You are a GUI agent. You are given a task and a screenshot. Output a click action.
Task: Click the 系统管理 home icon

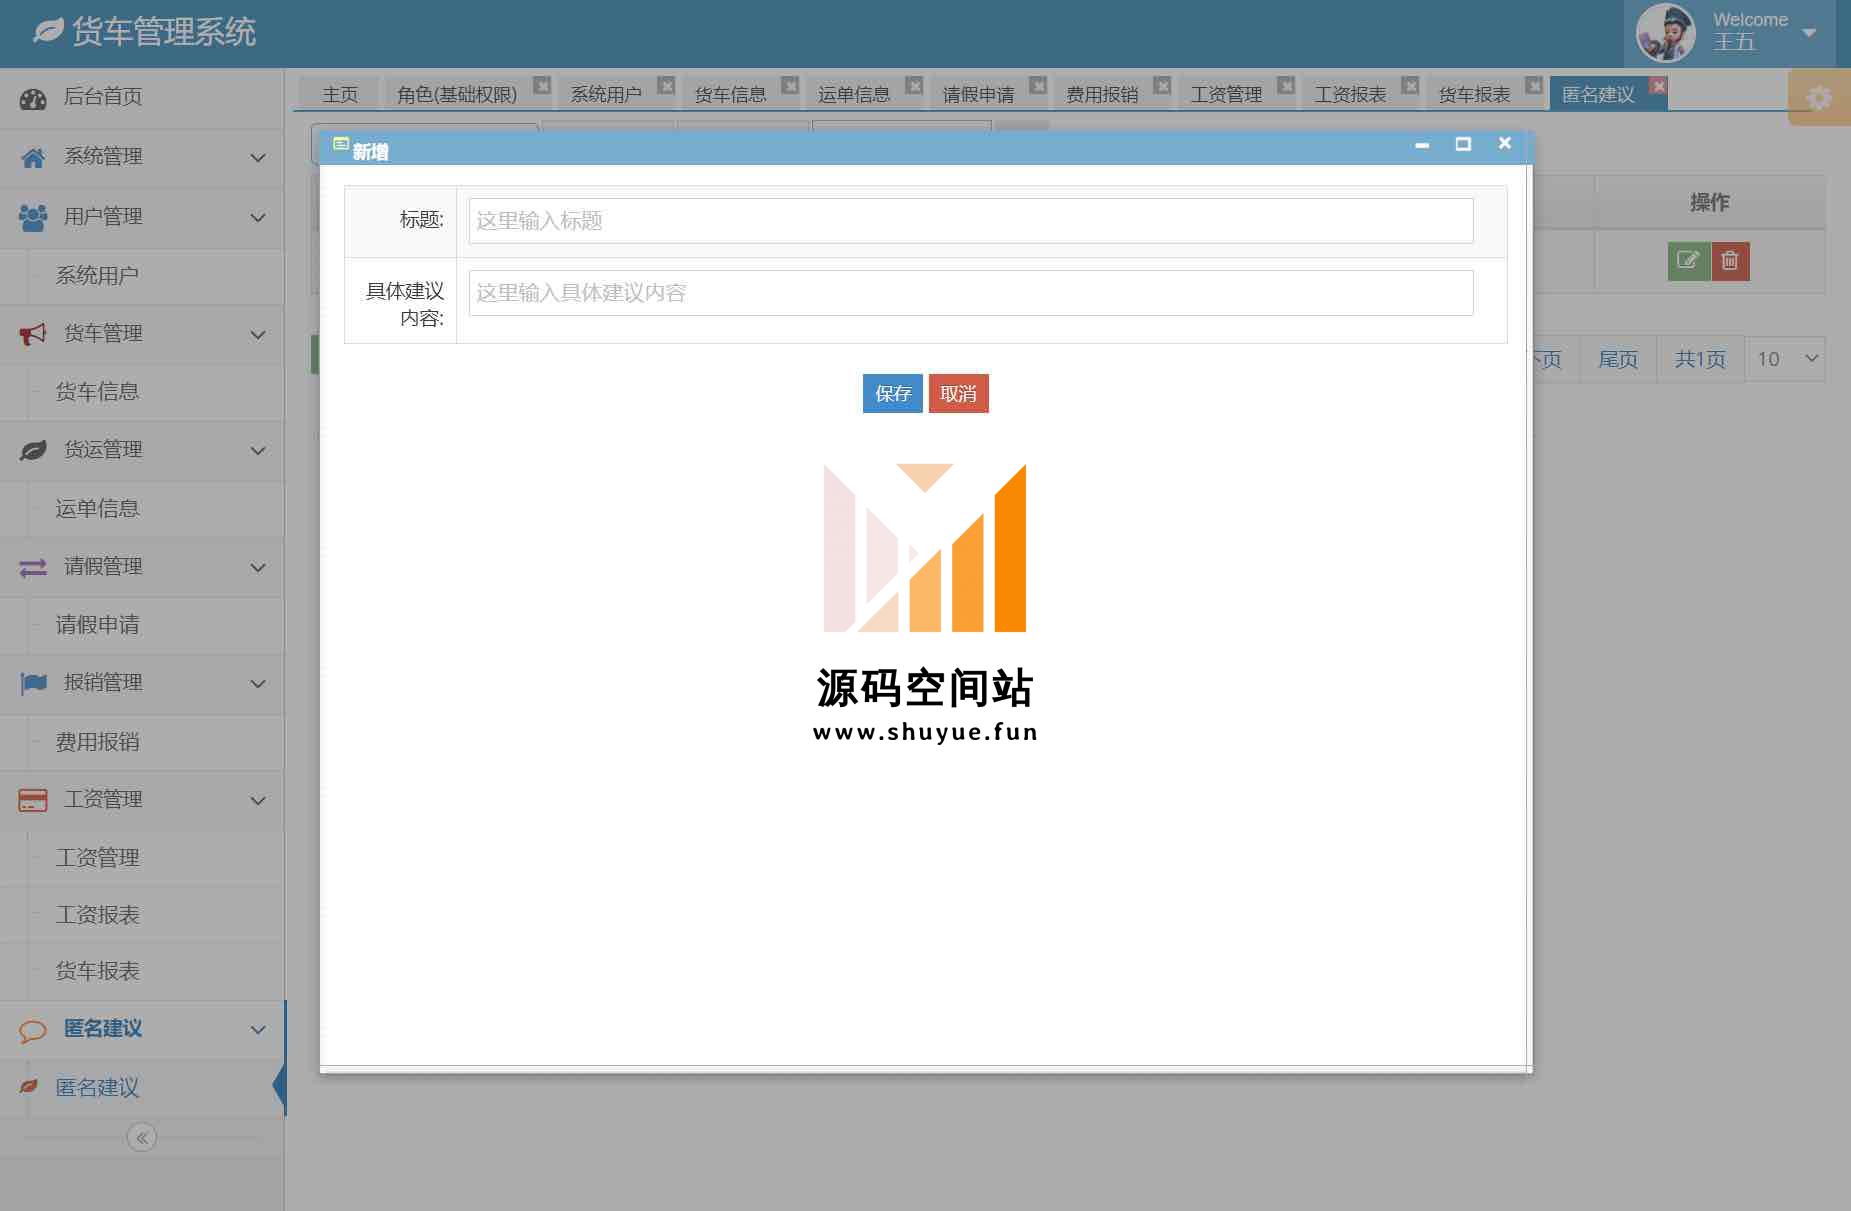pyautogui.click(x=33, y=157)
